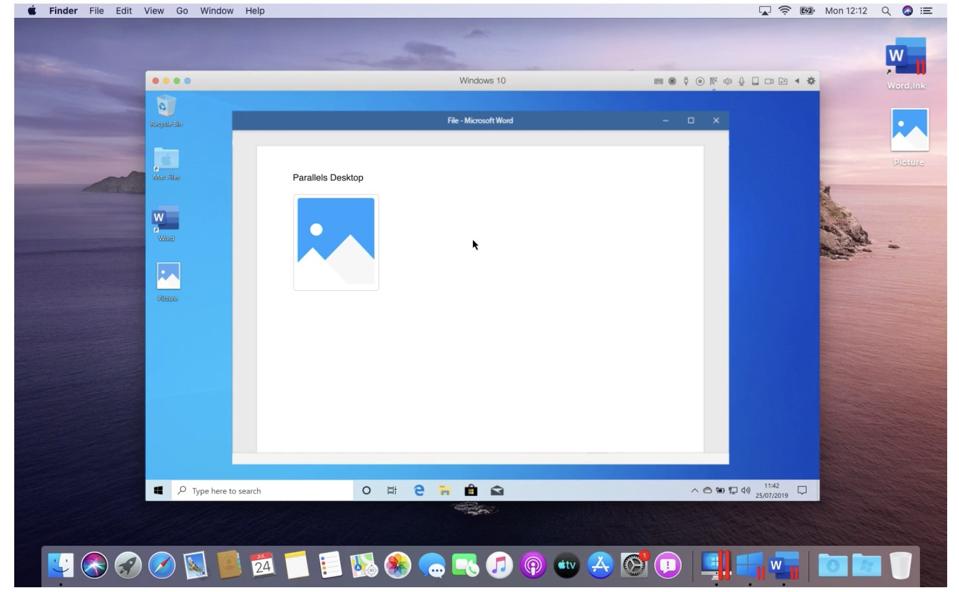Open the Go menu
Image resolution: width=959 pixels, height=592 pixels.
click(x=182, y=10)
